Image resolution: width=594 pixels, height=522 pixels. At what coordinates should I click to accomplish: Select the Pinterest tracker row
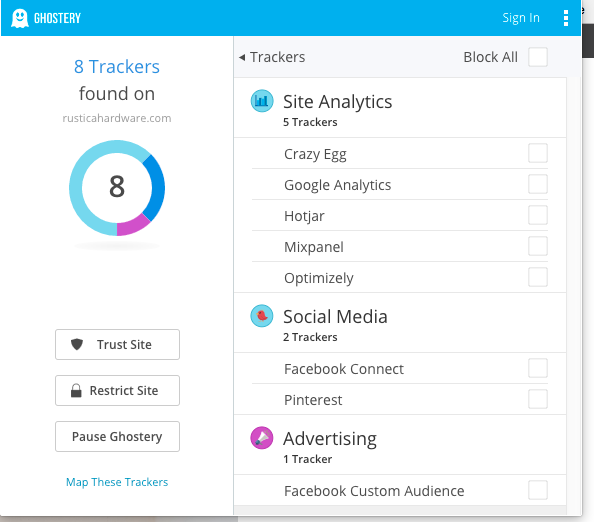400,399
